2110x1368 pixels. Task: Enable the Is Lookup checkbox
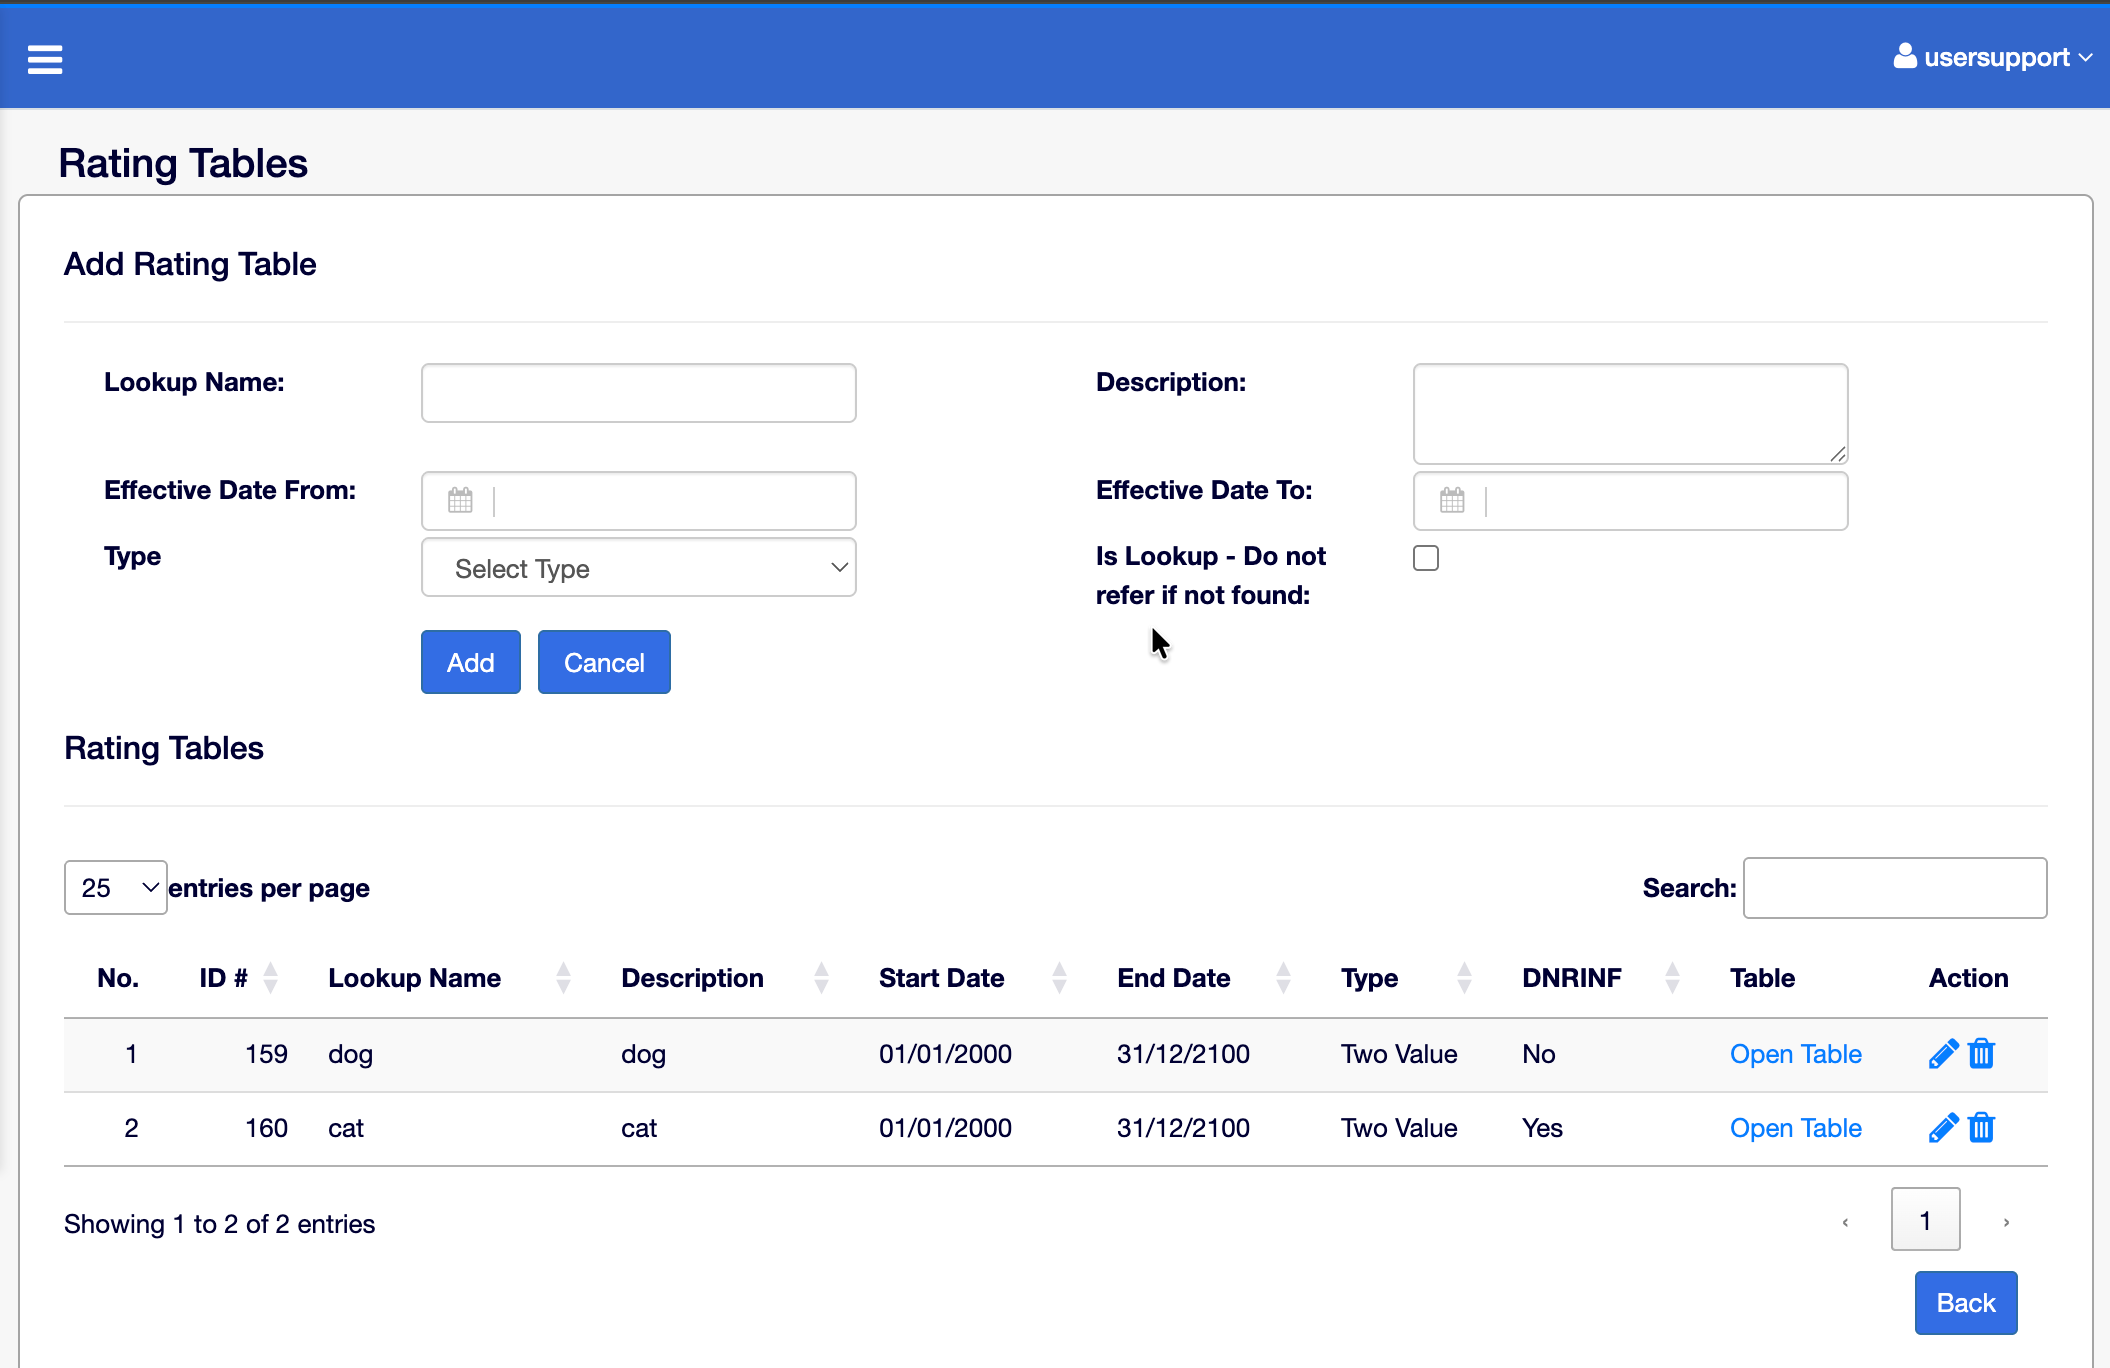pyautogui.click(x=1425, y=558)
